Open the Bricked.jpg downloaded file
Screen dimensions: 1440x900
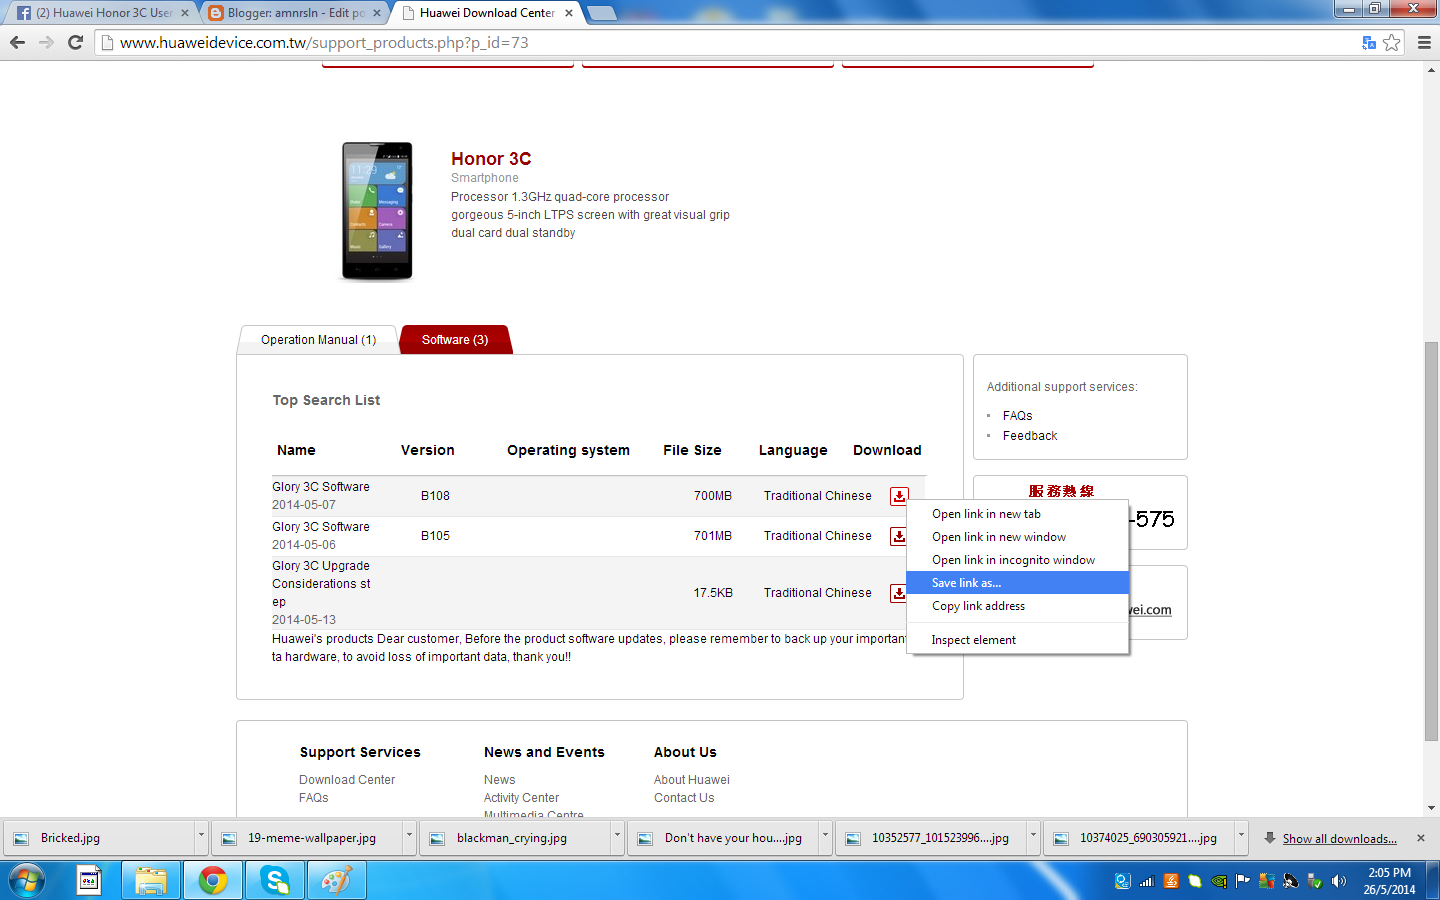click(100, 838)
